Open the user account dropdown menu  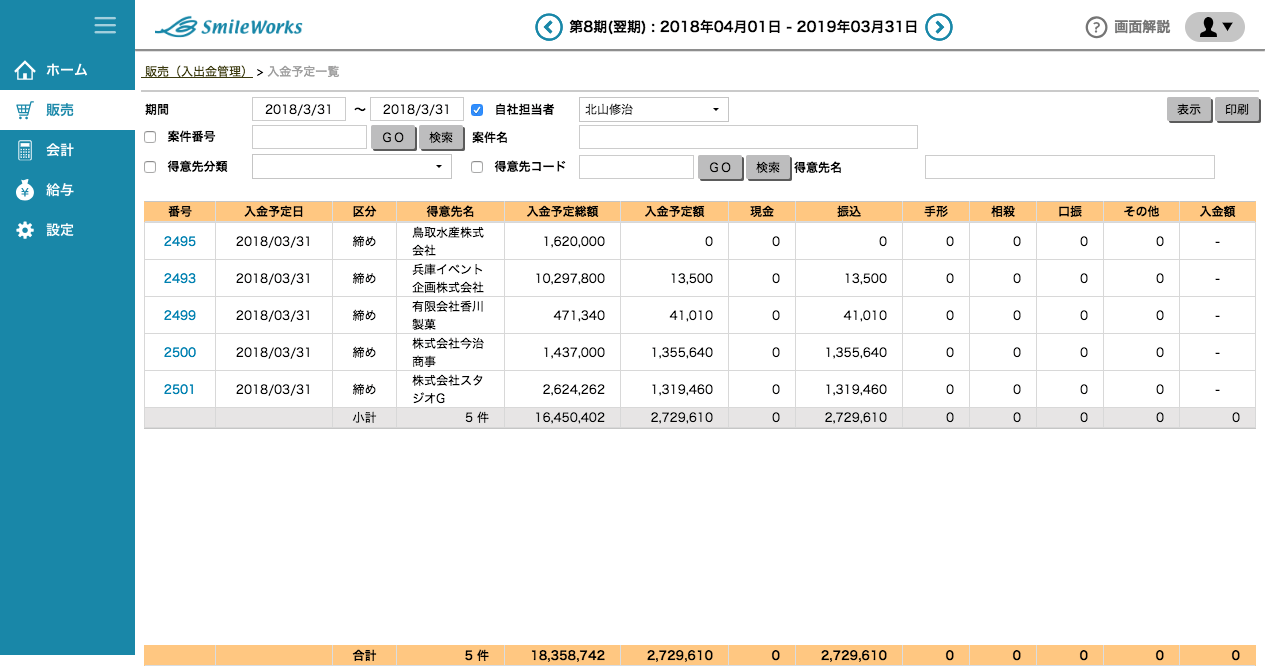pos(1214,27)
